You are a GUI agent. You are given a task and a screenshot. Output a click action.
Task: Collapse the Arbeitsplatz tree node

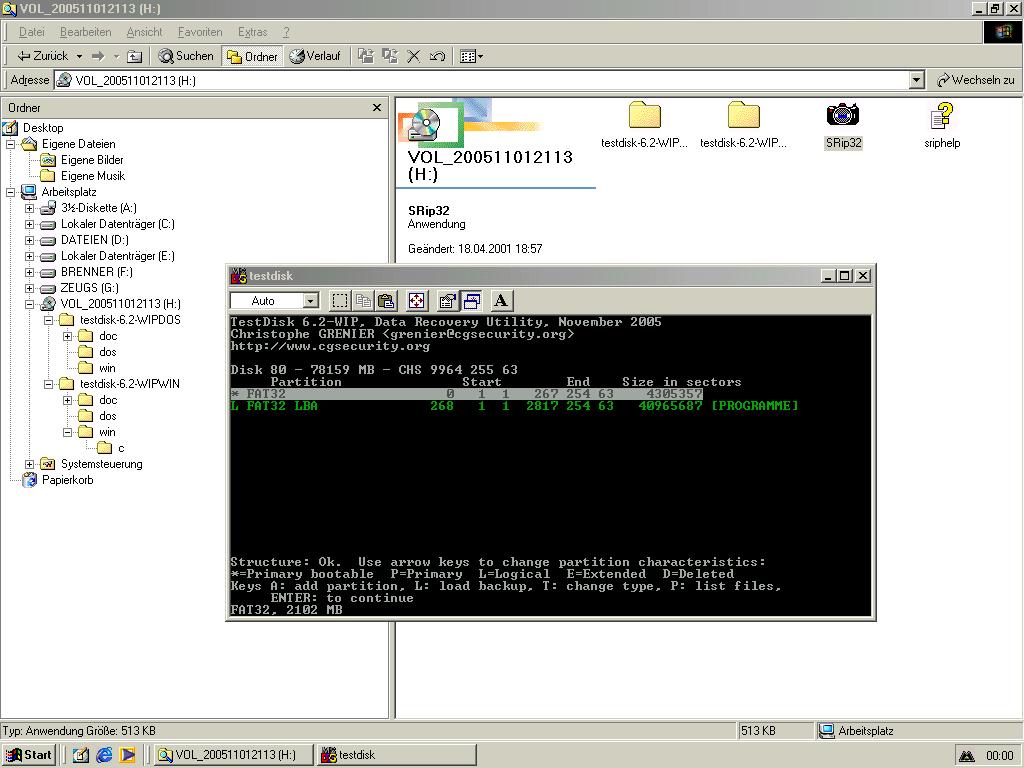pos(10,192)
